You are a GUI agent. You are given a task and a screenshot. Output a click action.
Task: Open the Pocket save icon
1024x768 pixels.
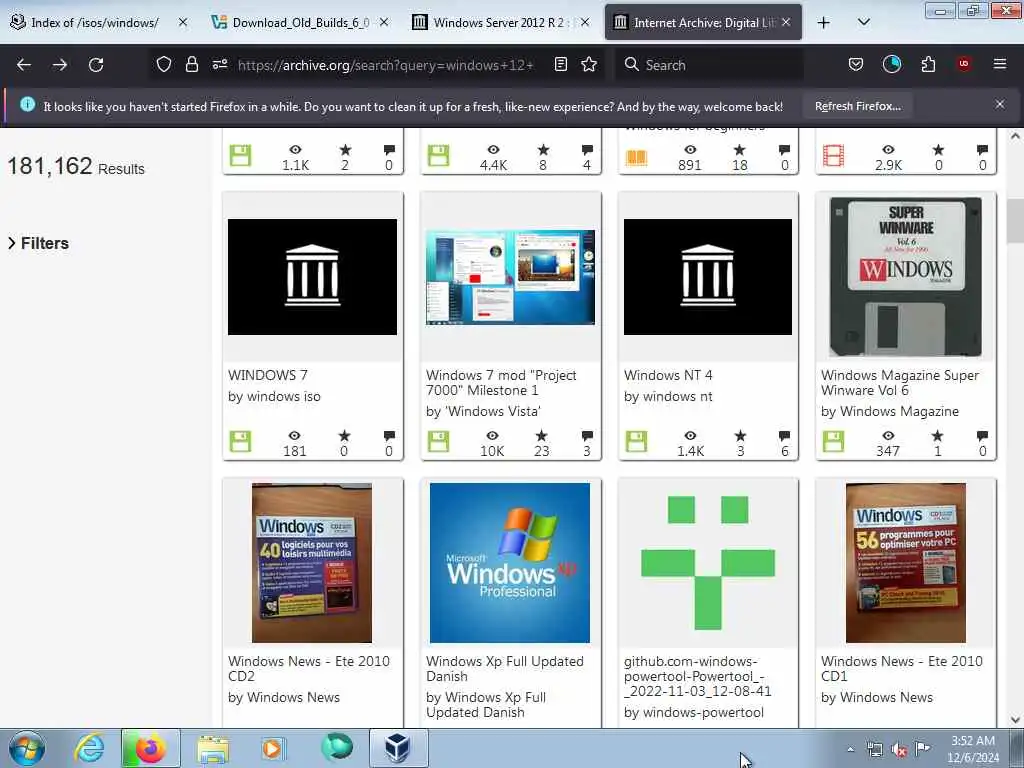pyautogui.click(x=856, y=65)
